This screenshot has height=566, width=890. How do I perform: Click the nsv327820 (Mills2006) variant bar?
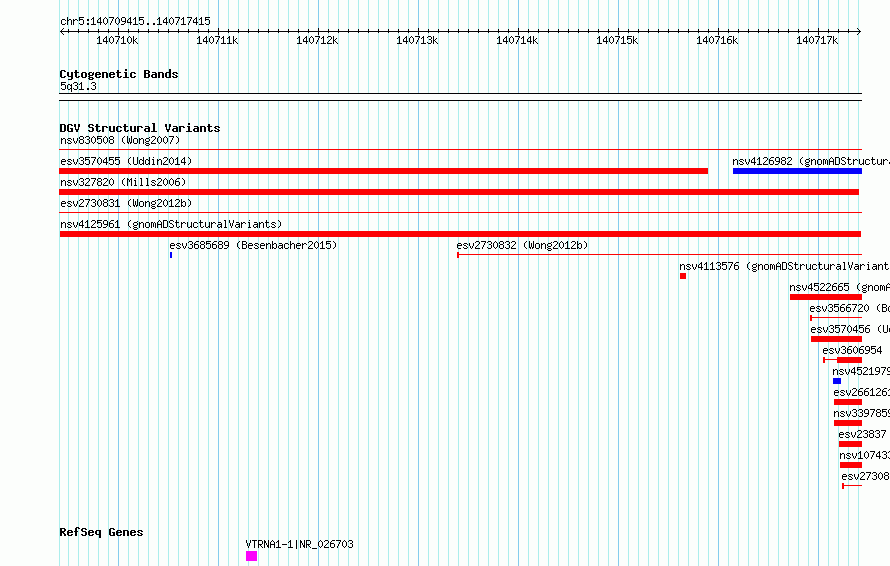pos(459,192)
